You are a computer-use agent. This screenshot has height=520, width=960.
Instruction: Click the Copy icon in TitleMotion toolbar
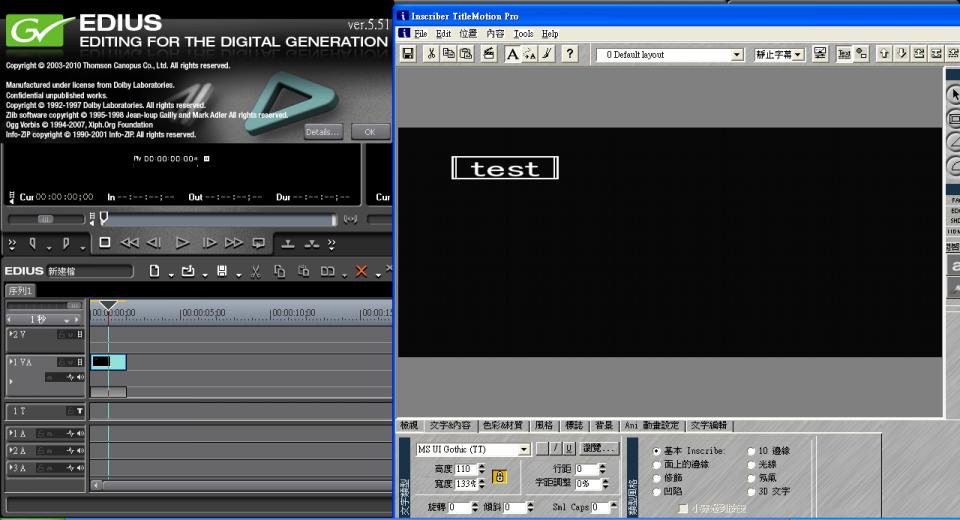point(449,54)
